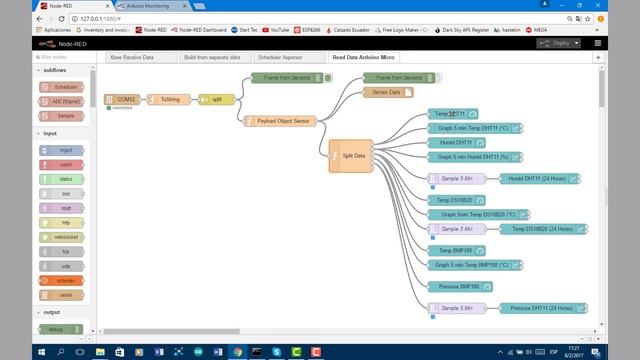This screenshot has height=360, width=640.
Task: Open the Arduino IDE from the taskbar
Action: 198,352
